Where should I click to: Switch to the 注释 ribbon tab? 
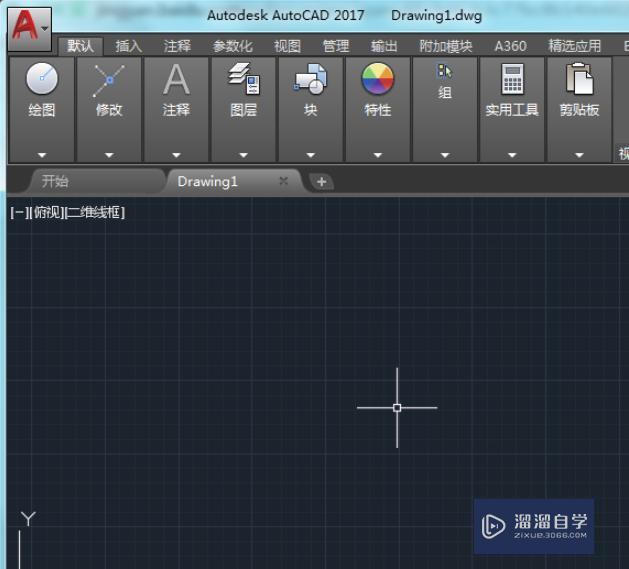click(x=177, y=47)
